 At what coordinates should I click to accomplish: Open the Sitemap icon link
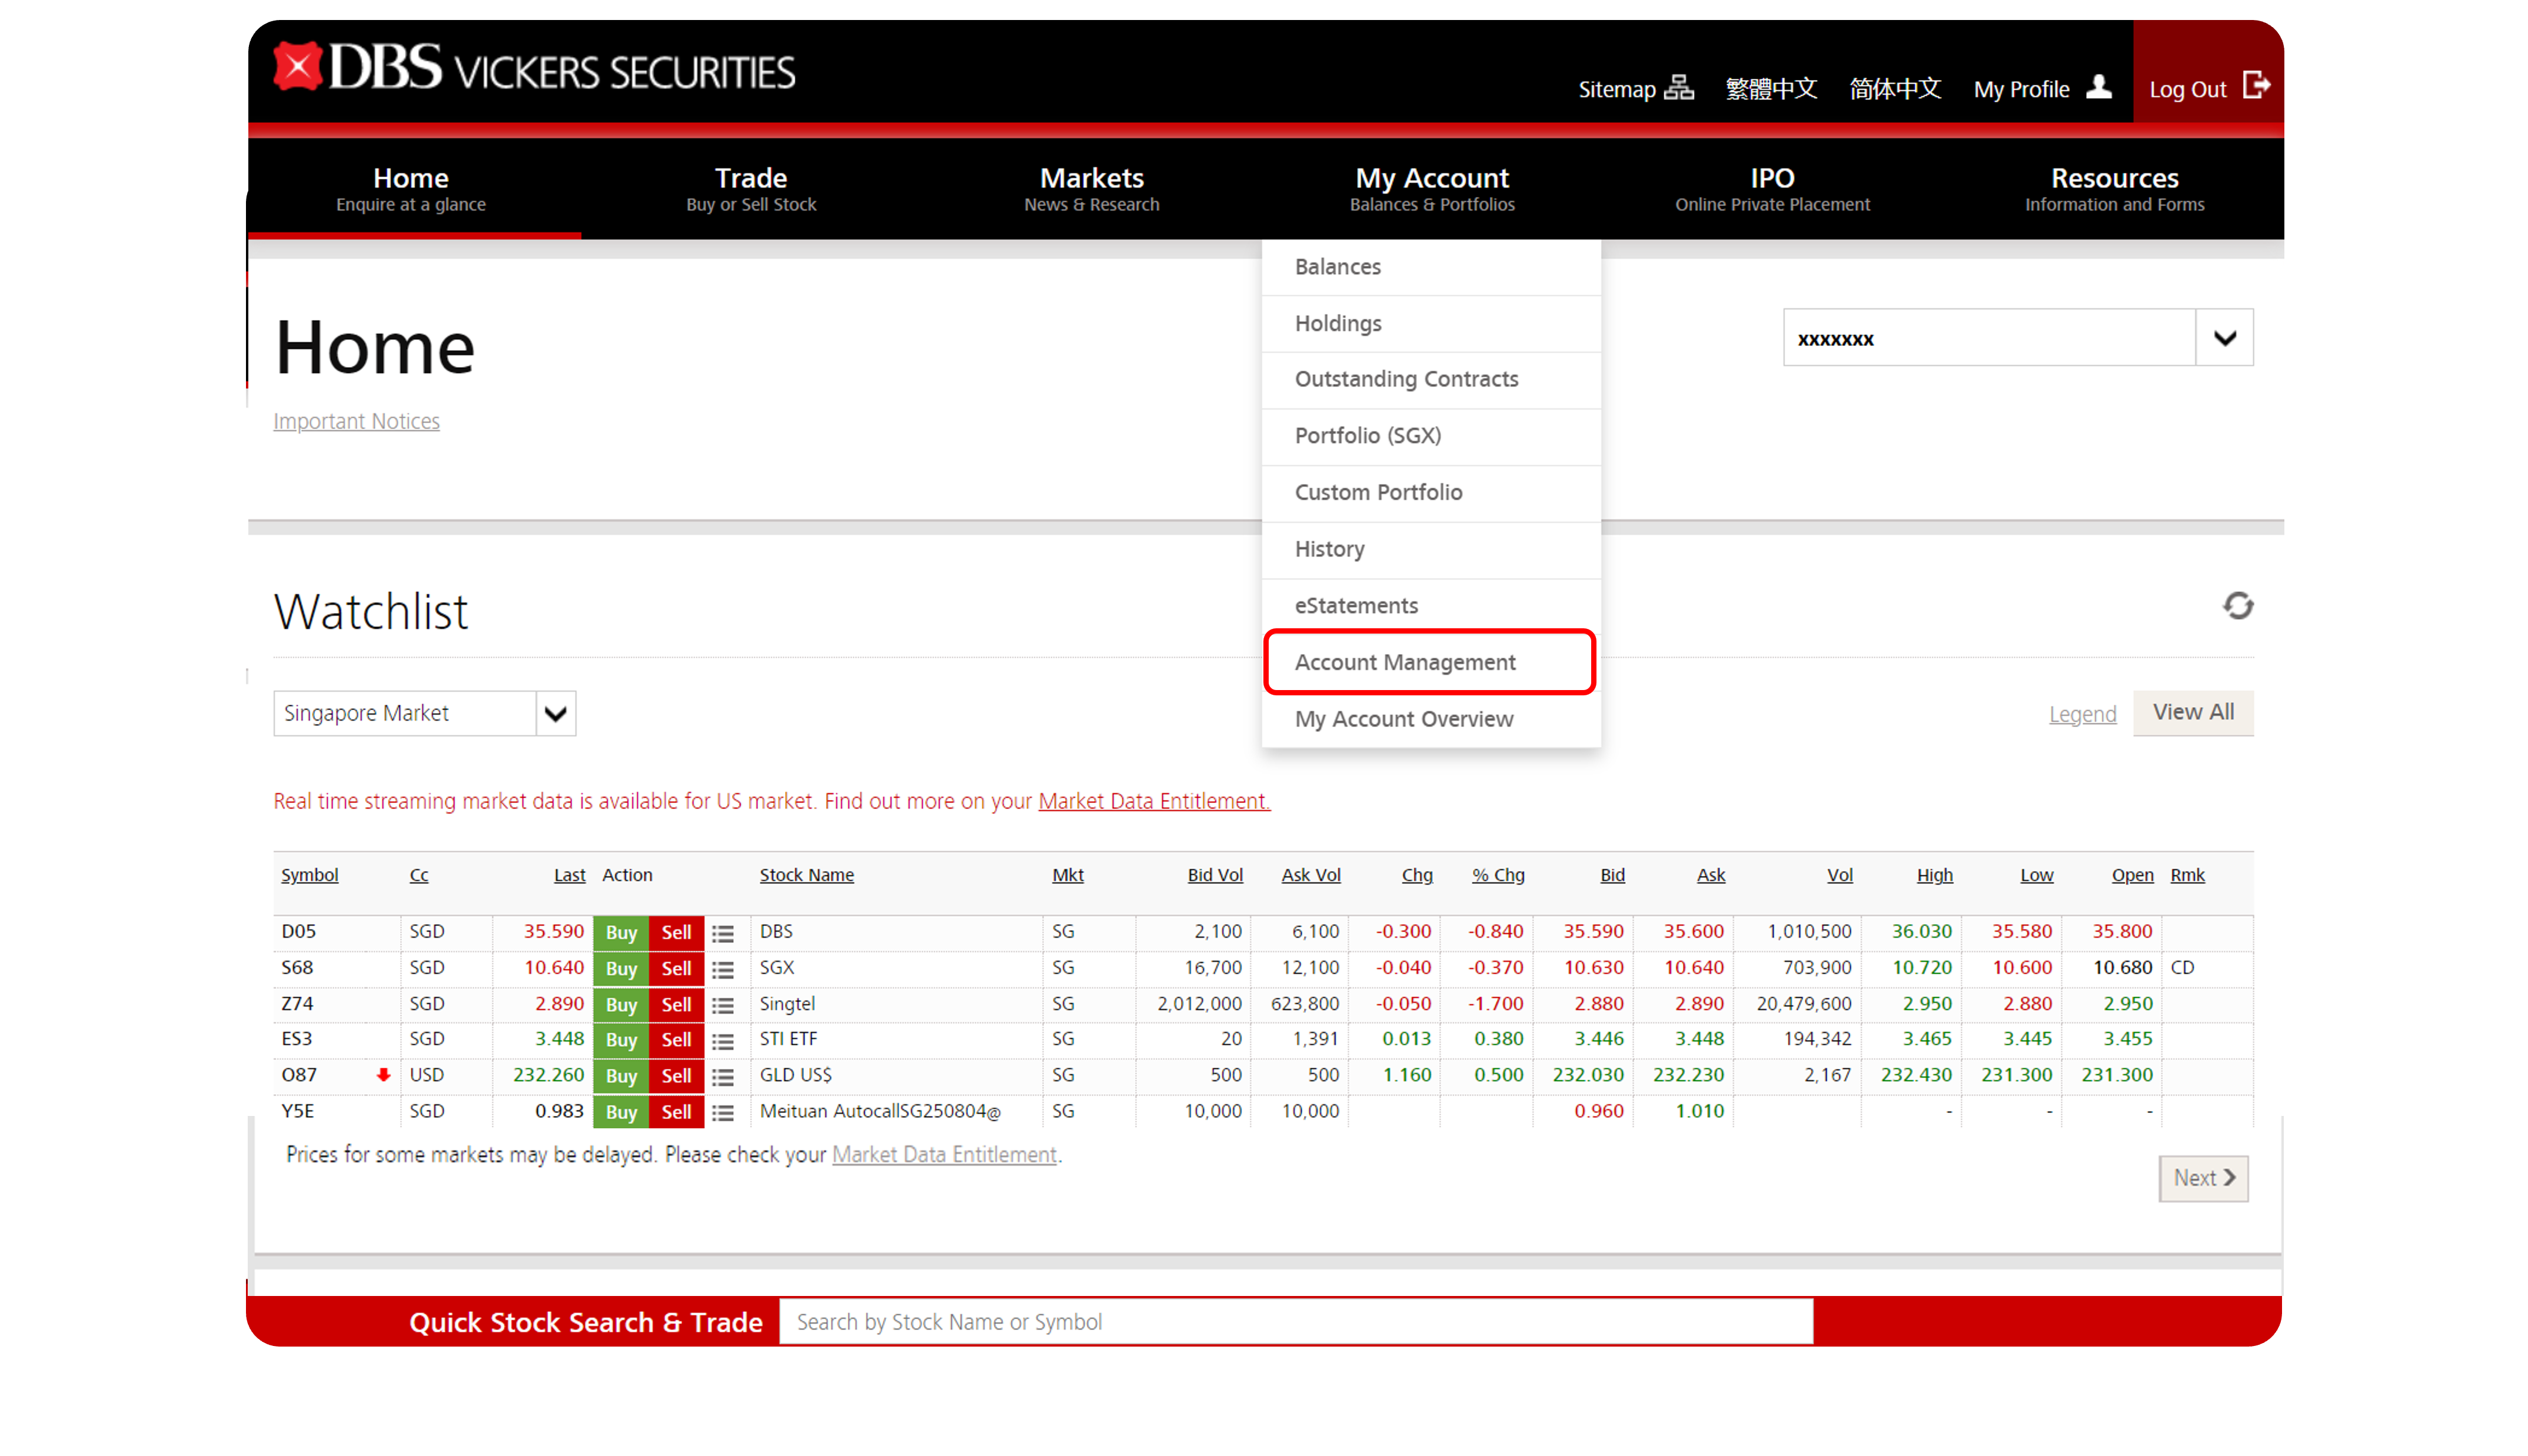click(x=1679, y=88)
